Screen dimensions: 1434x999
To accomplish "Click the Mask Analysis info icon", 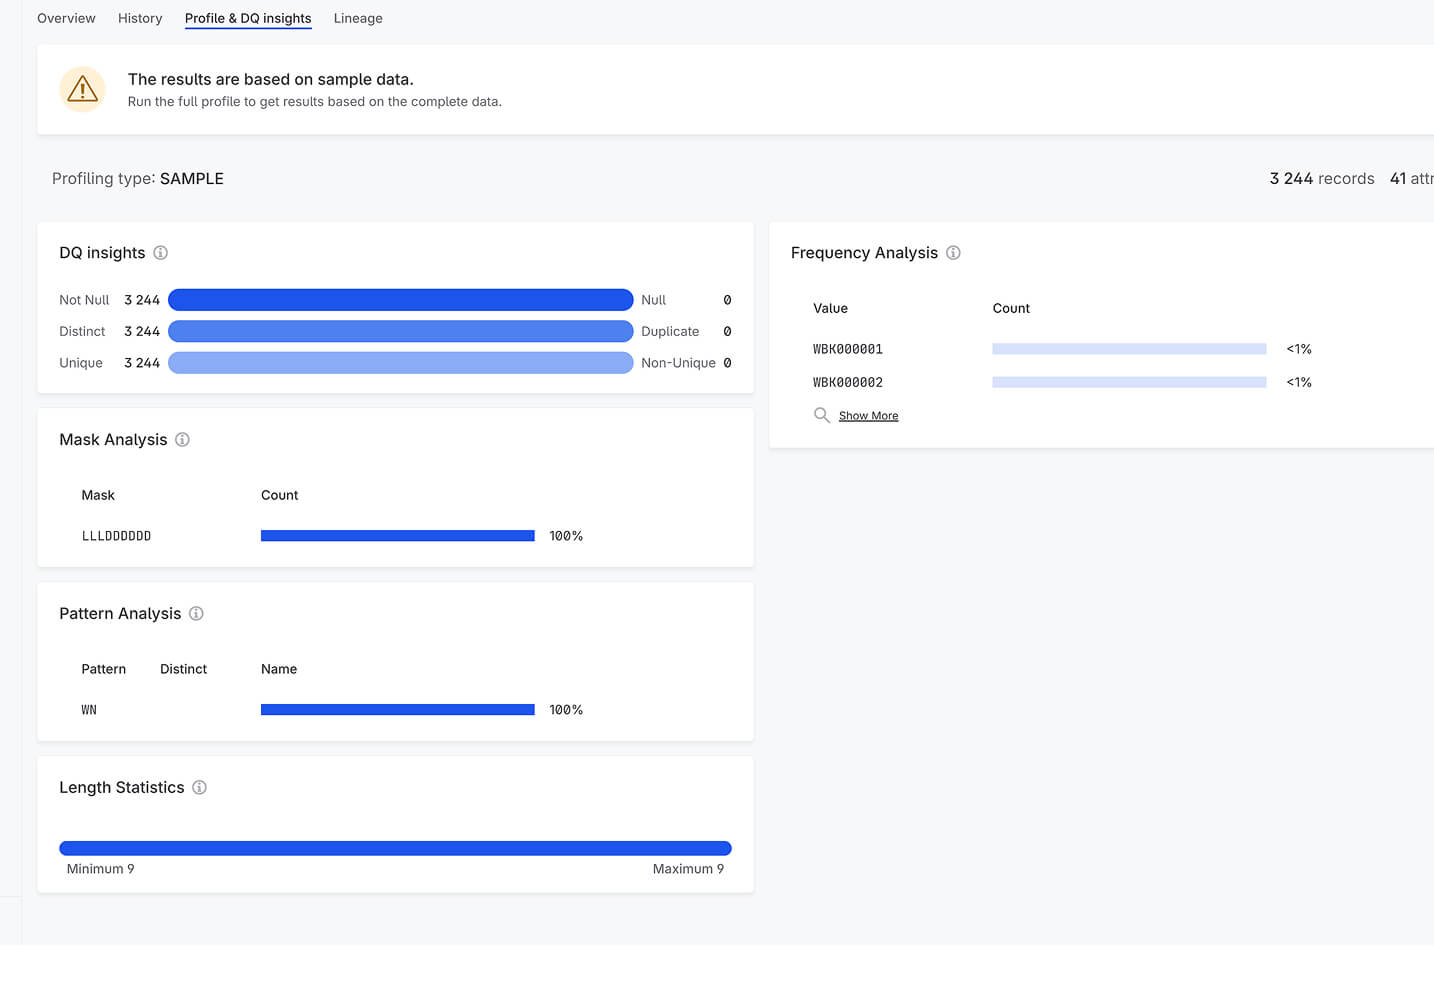I will pyautogui.click(x=182, y=440).
